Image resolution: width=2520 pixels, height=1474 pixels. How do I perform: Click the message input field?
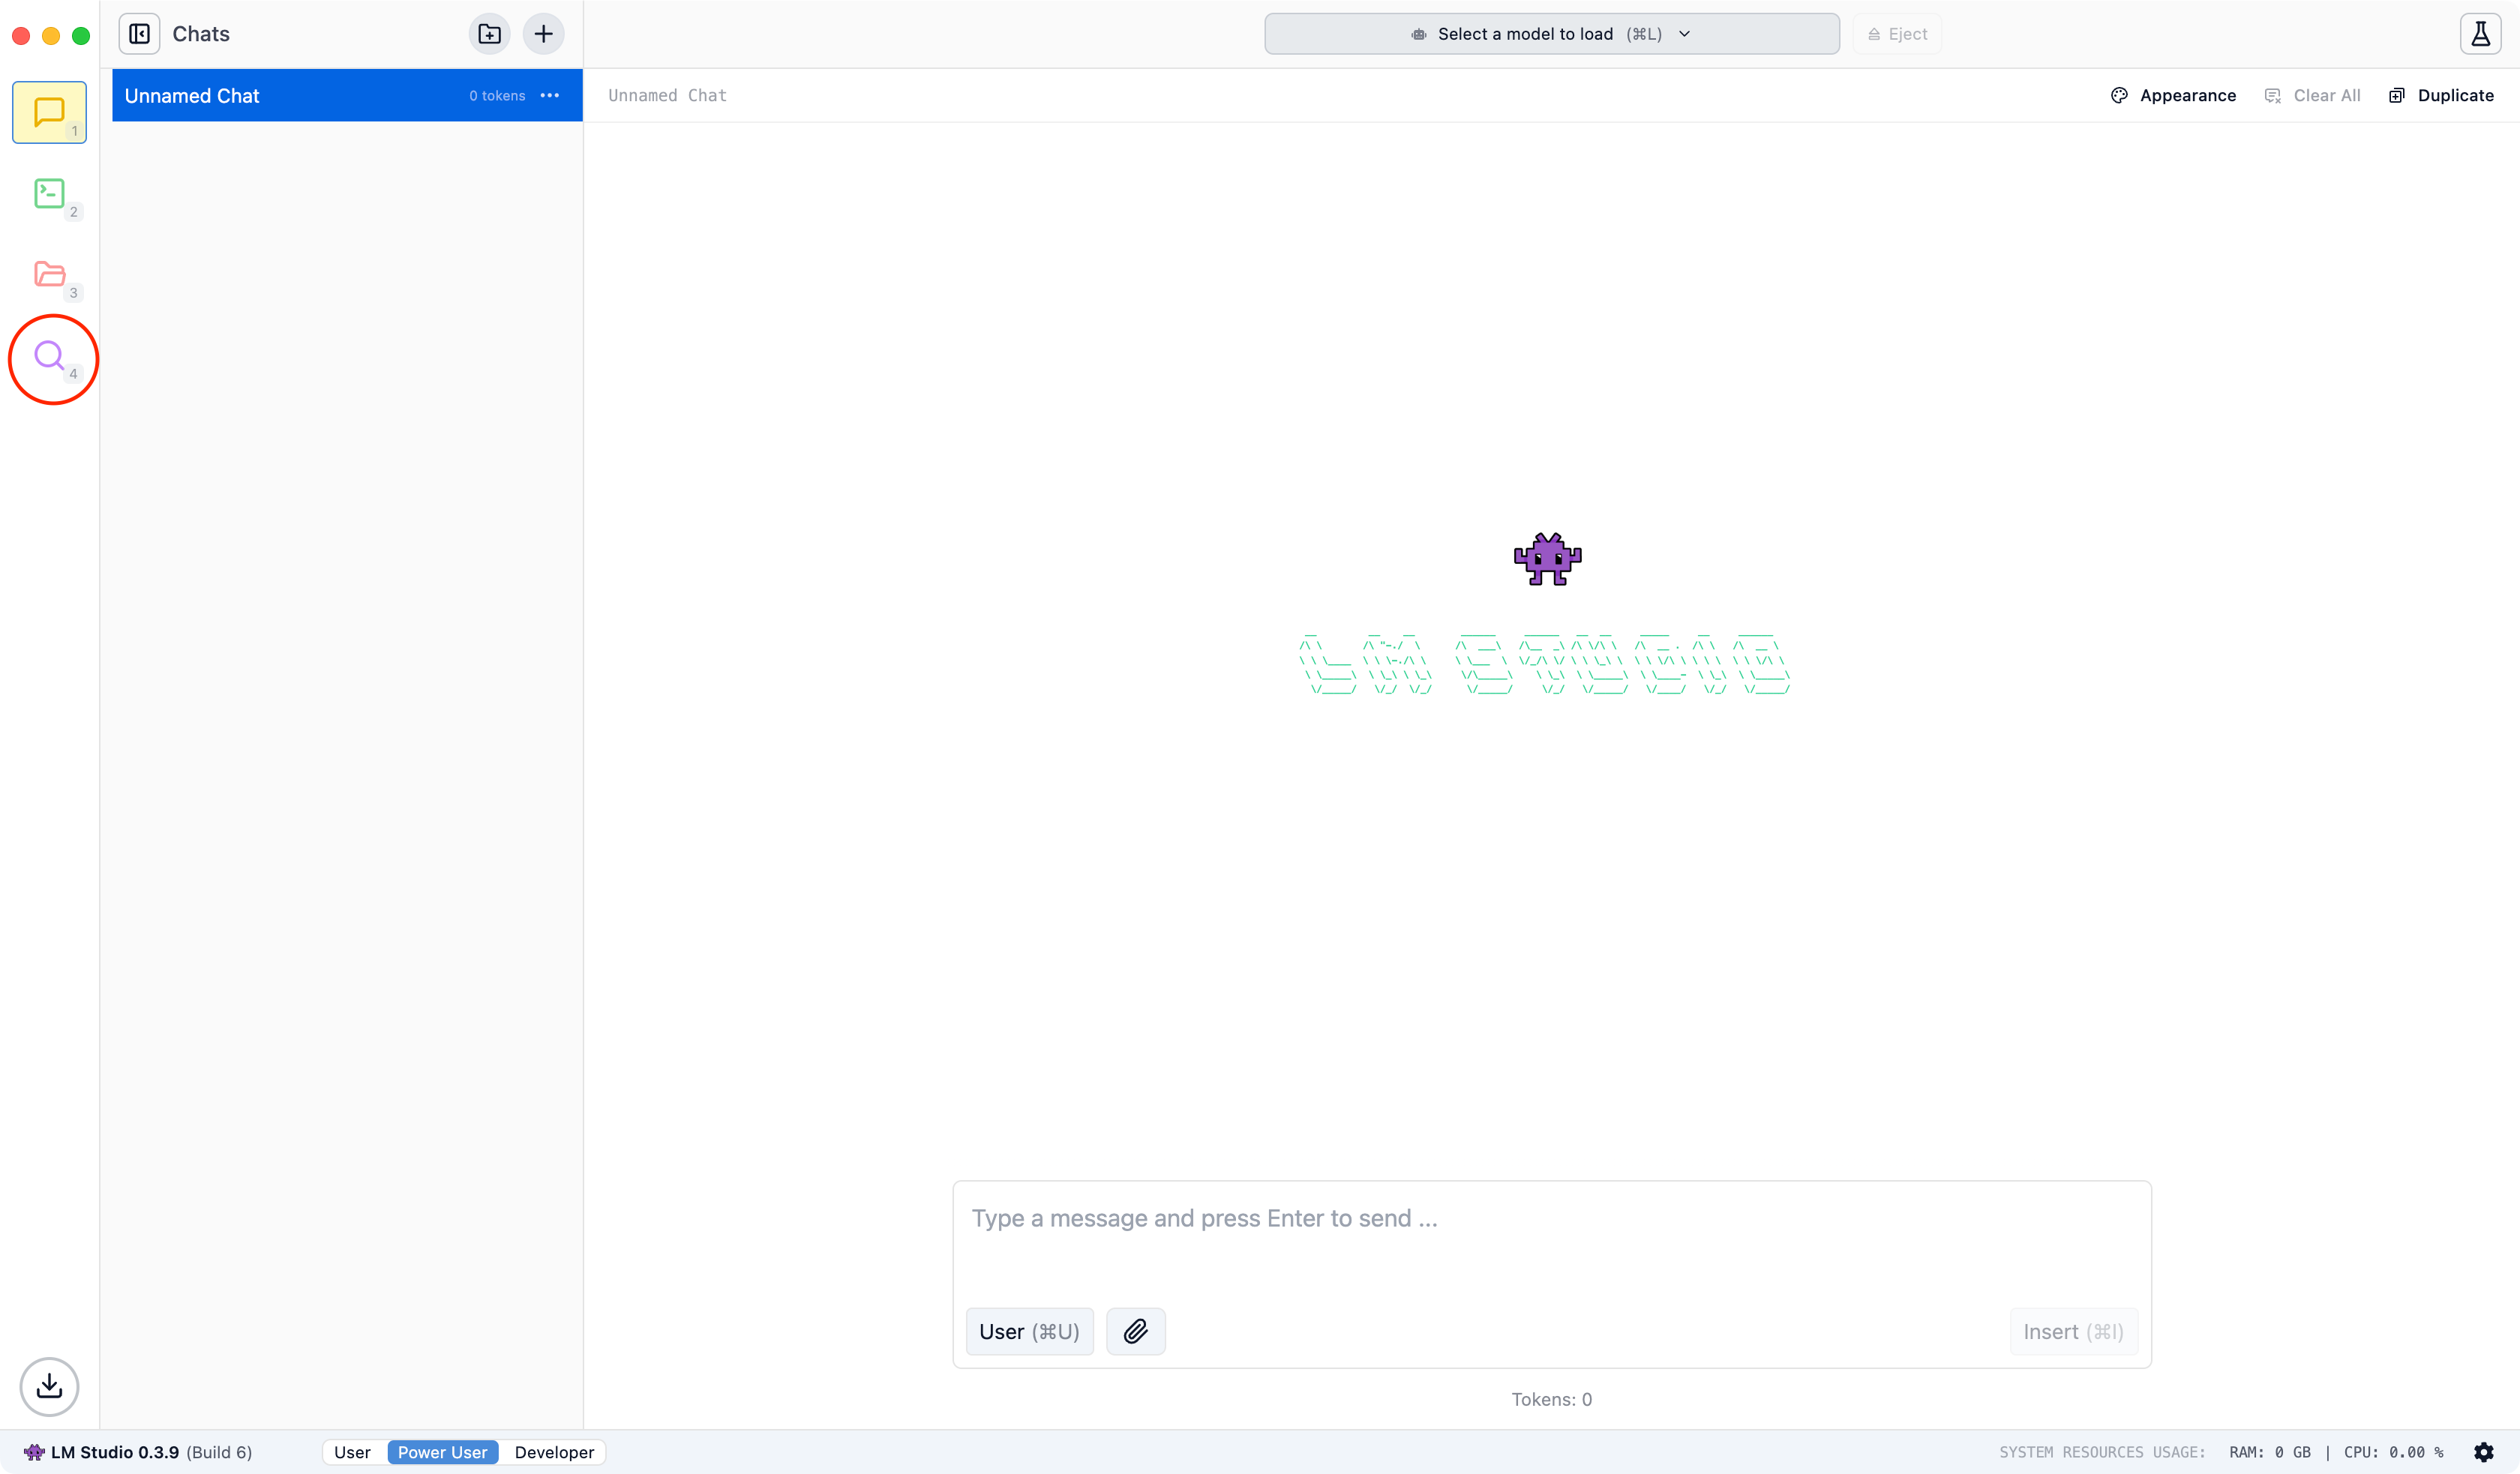tap(1550, 1219)
